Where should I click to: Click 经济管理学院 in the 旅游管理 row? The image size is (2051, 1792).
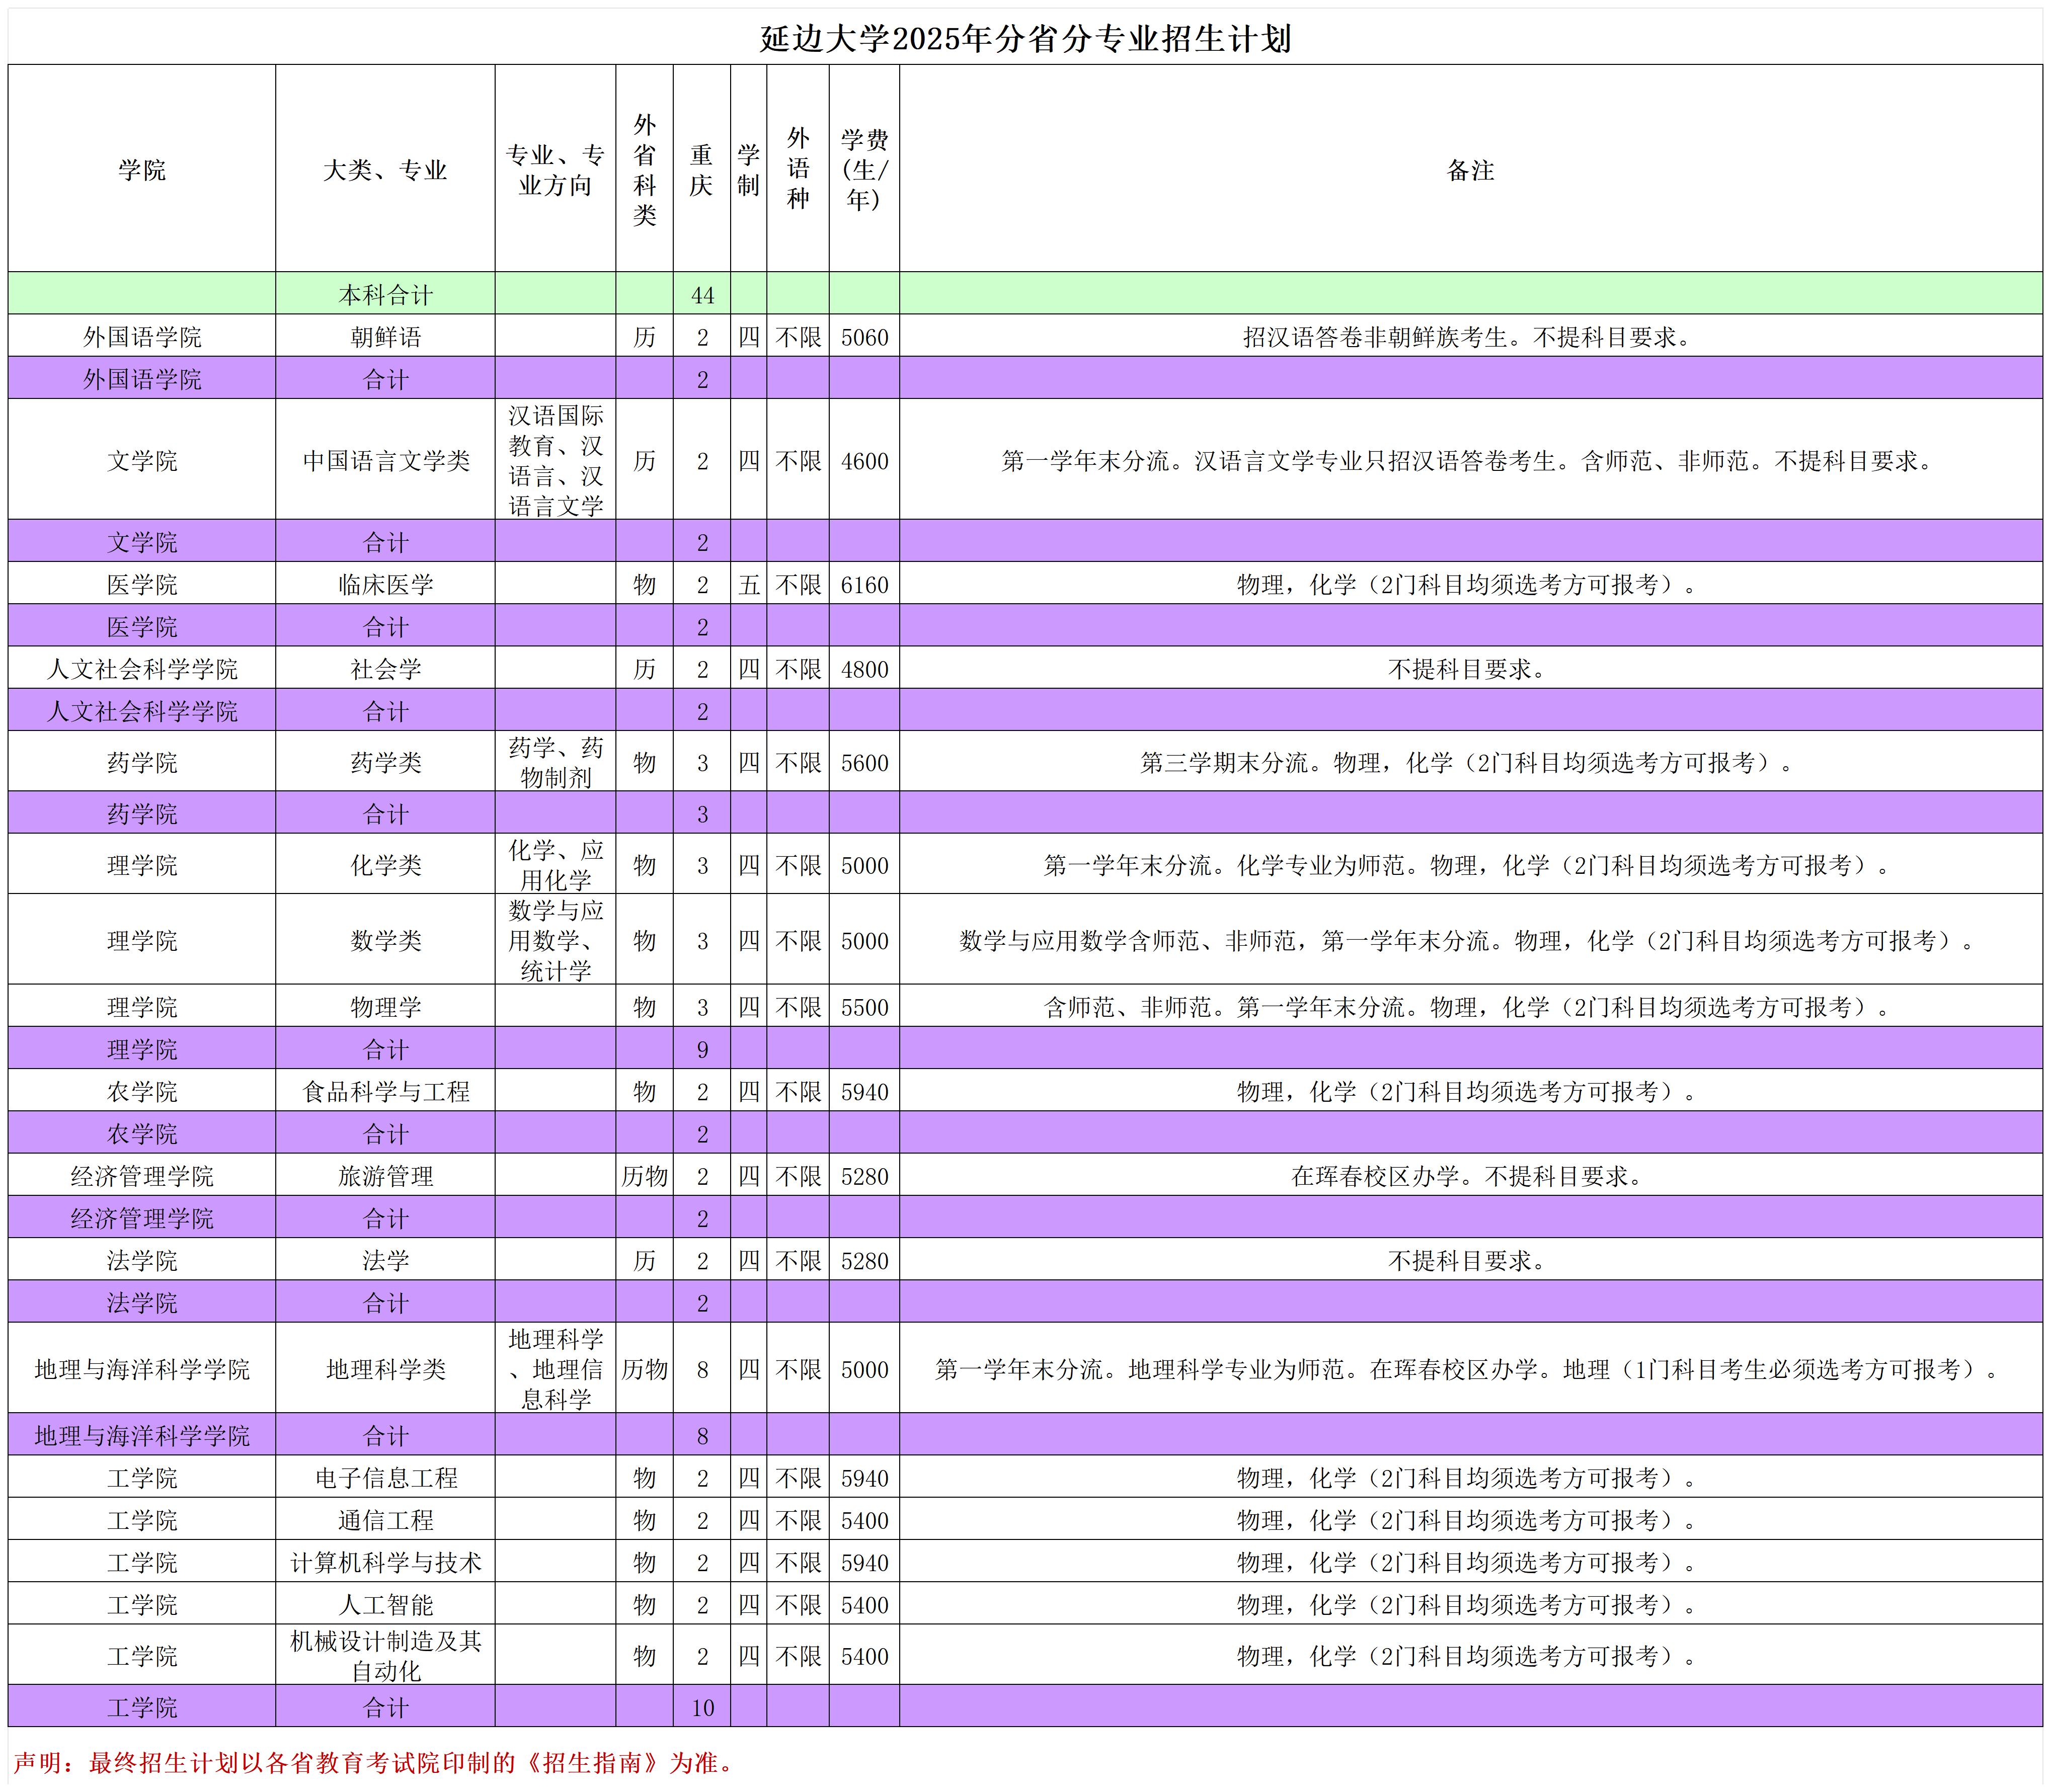pyautogui.click(x=142, y=1175)
